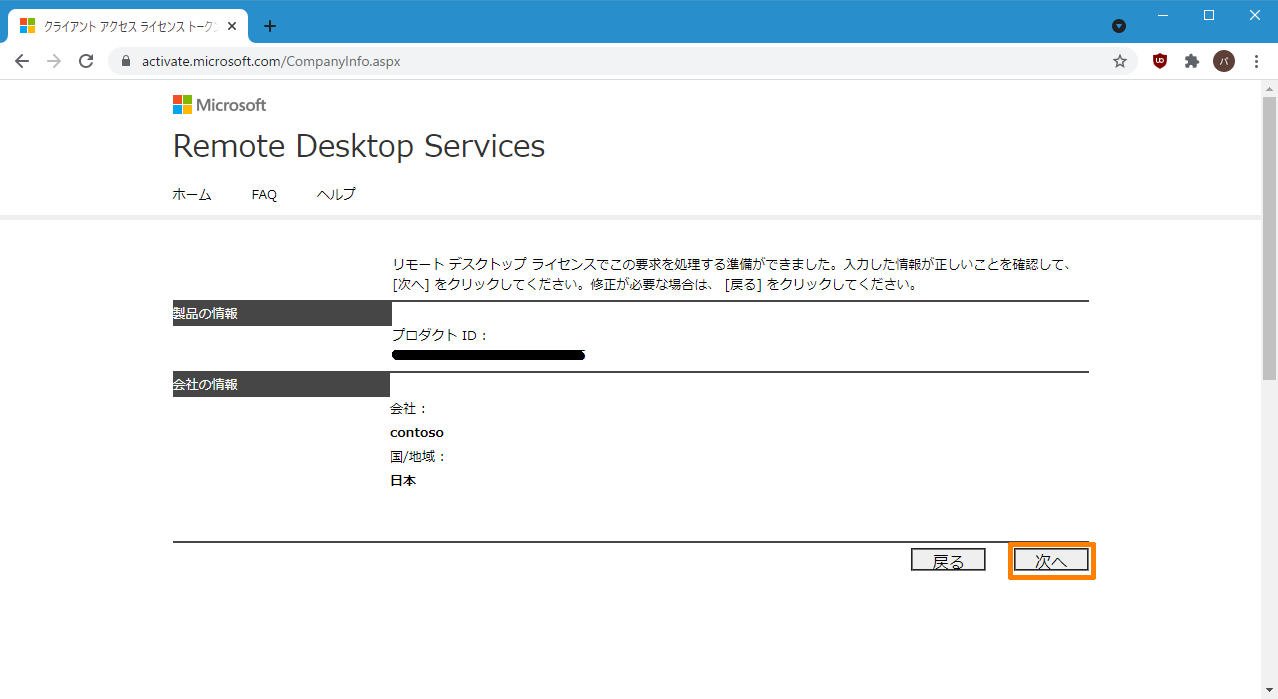Click the 製品の情報 section header

tap(281, 313)
